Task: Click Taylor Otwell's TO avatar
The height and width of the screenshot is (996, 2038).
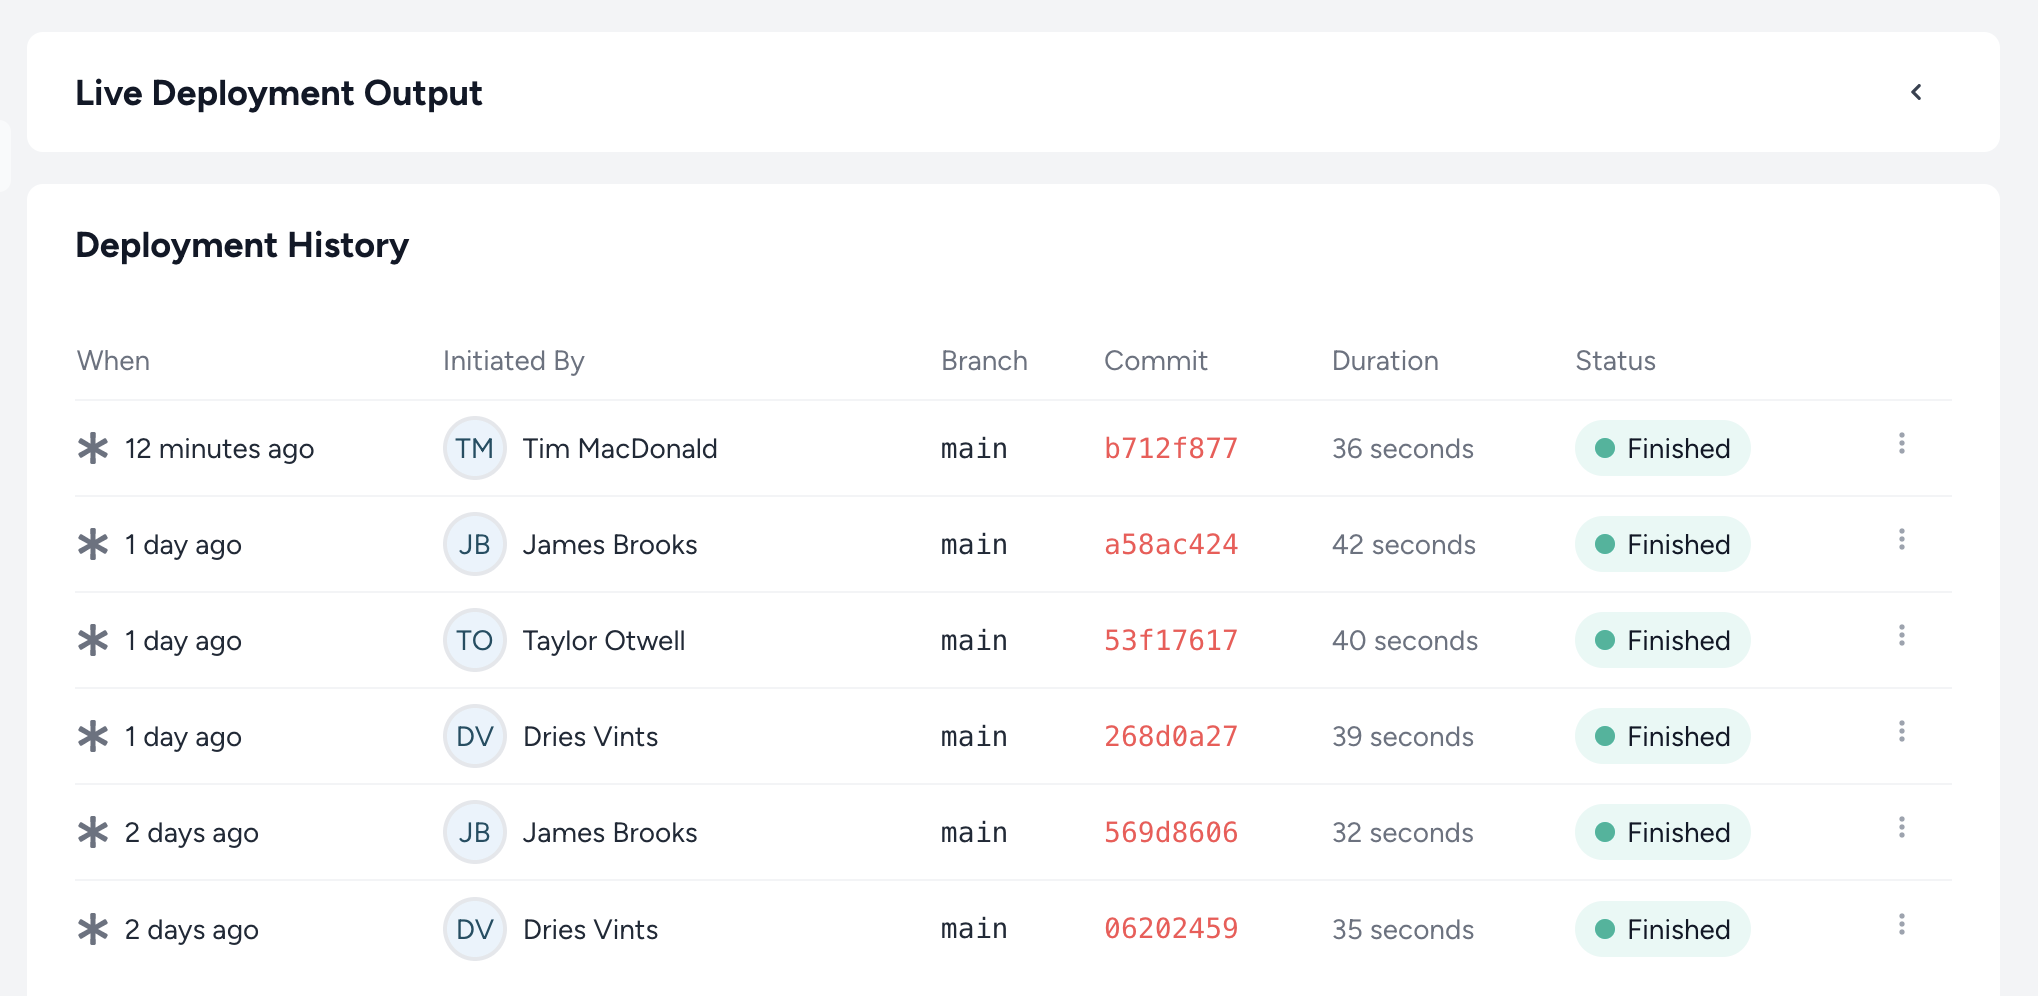Action: pos(474,640)
